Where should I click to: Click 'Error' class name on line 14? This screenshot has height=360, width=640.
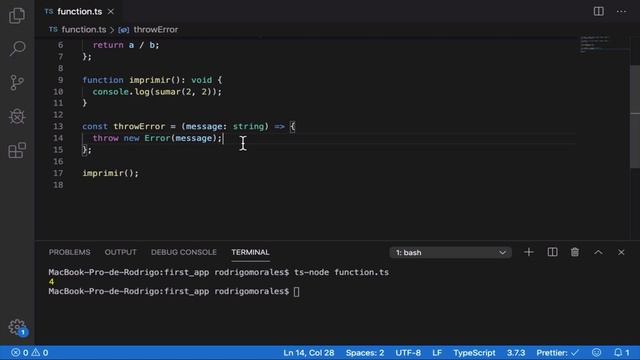coord(157,138)
